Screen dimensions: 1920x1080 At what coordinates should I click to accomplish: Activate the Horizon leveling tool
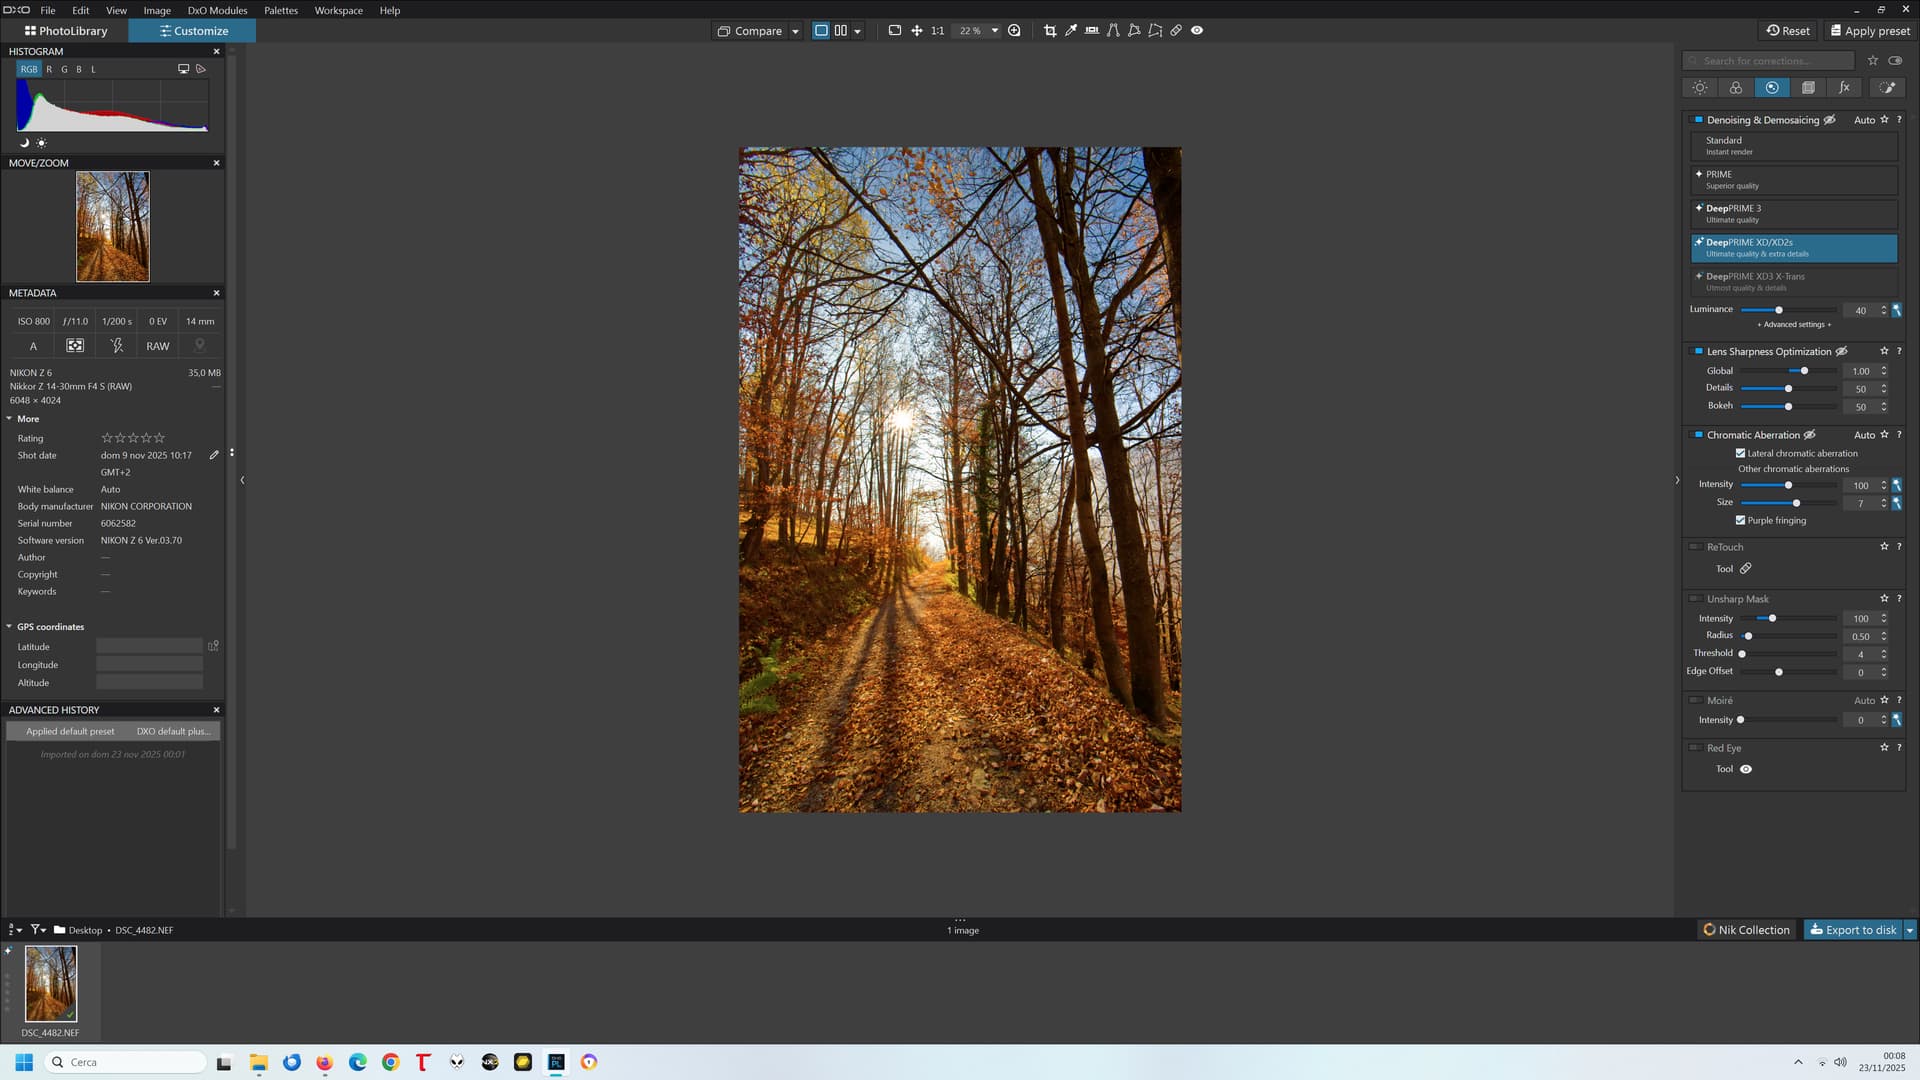[1092, 31]
